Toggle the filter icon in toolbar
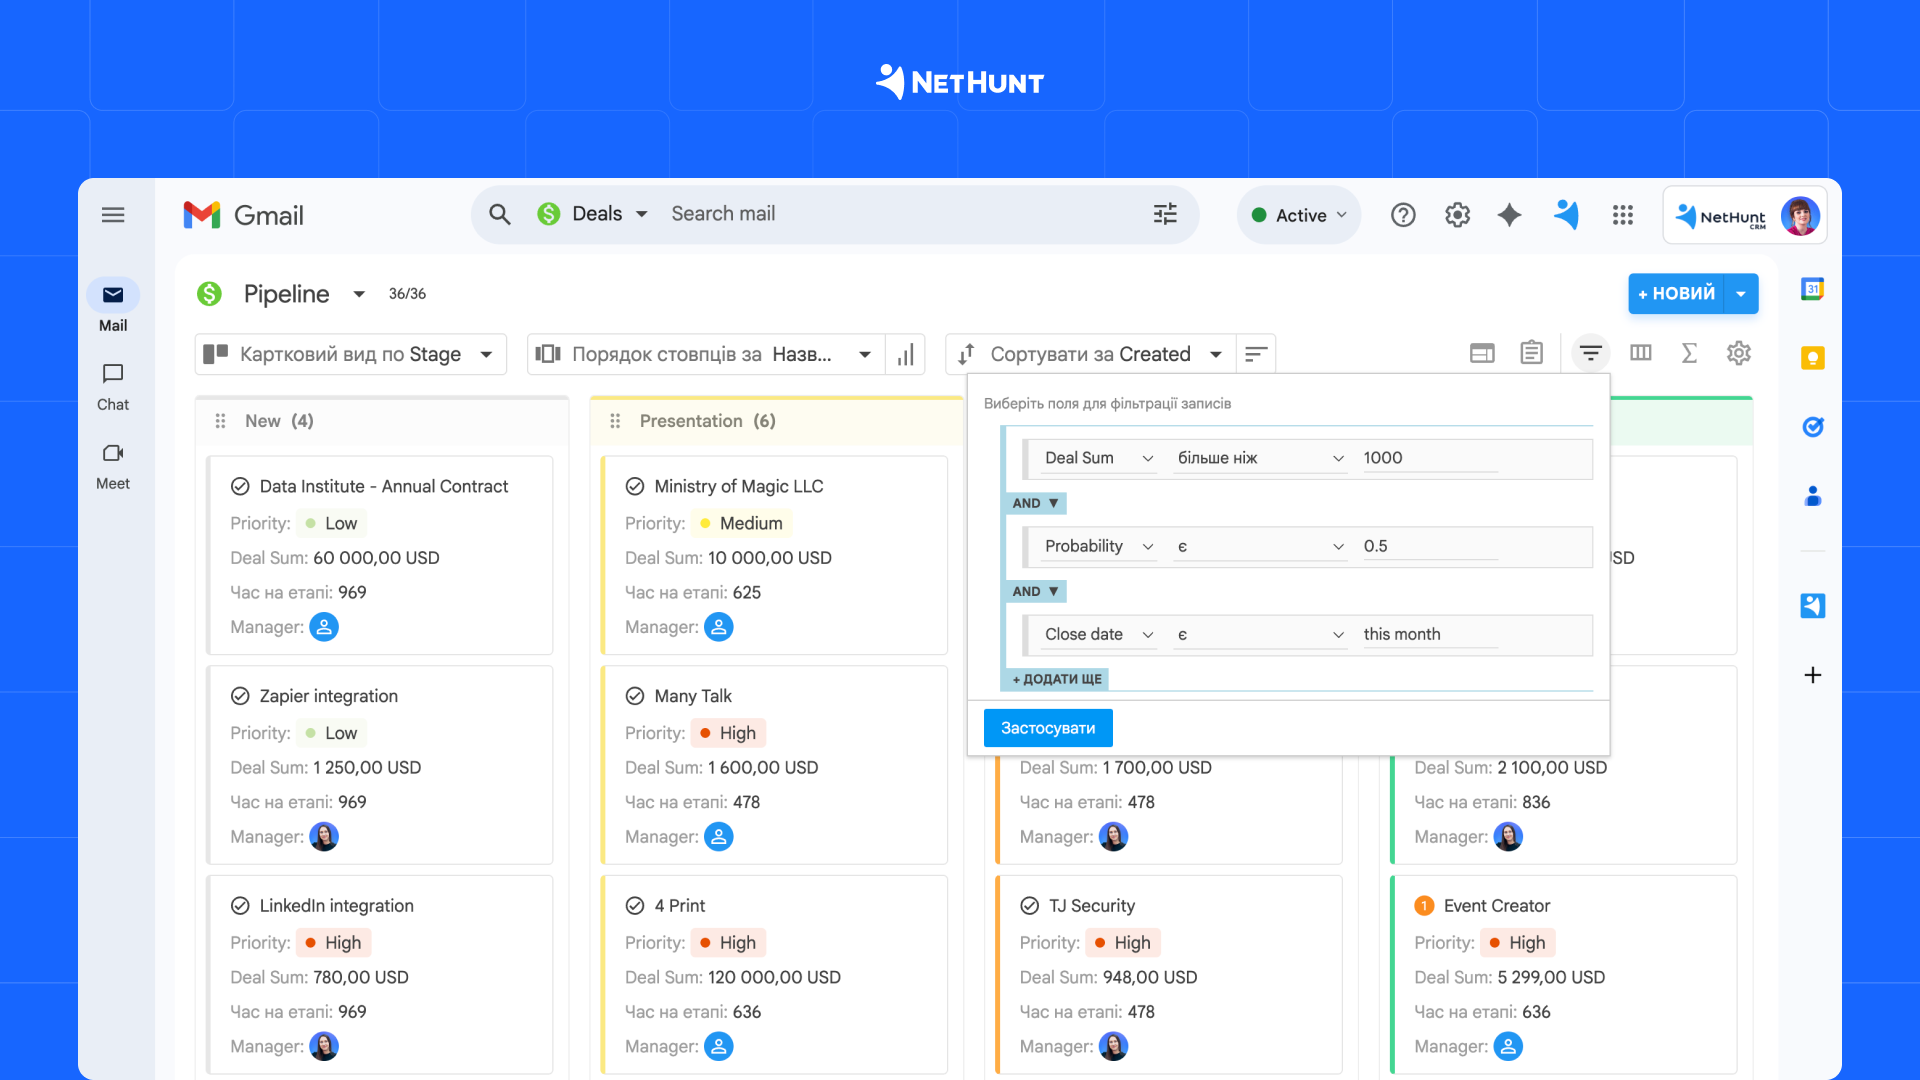This screenshot has height=1080, width=1920. point(1590,353)
